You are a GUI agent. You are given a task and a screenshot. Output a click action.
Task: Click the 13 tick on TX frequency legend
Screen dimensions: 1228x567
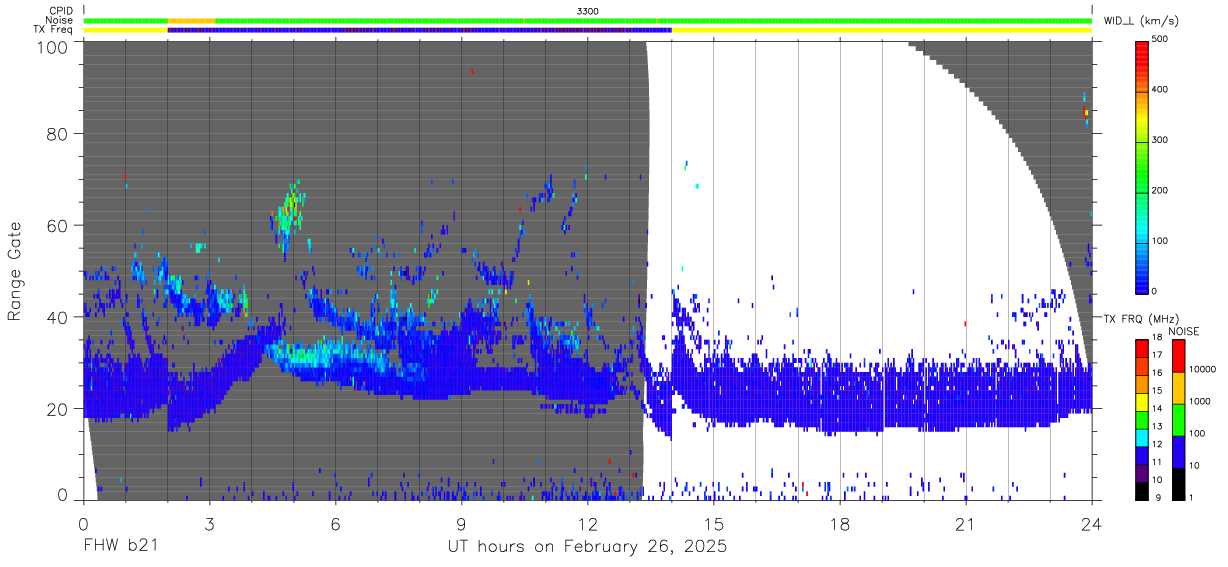point(1156,427)
